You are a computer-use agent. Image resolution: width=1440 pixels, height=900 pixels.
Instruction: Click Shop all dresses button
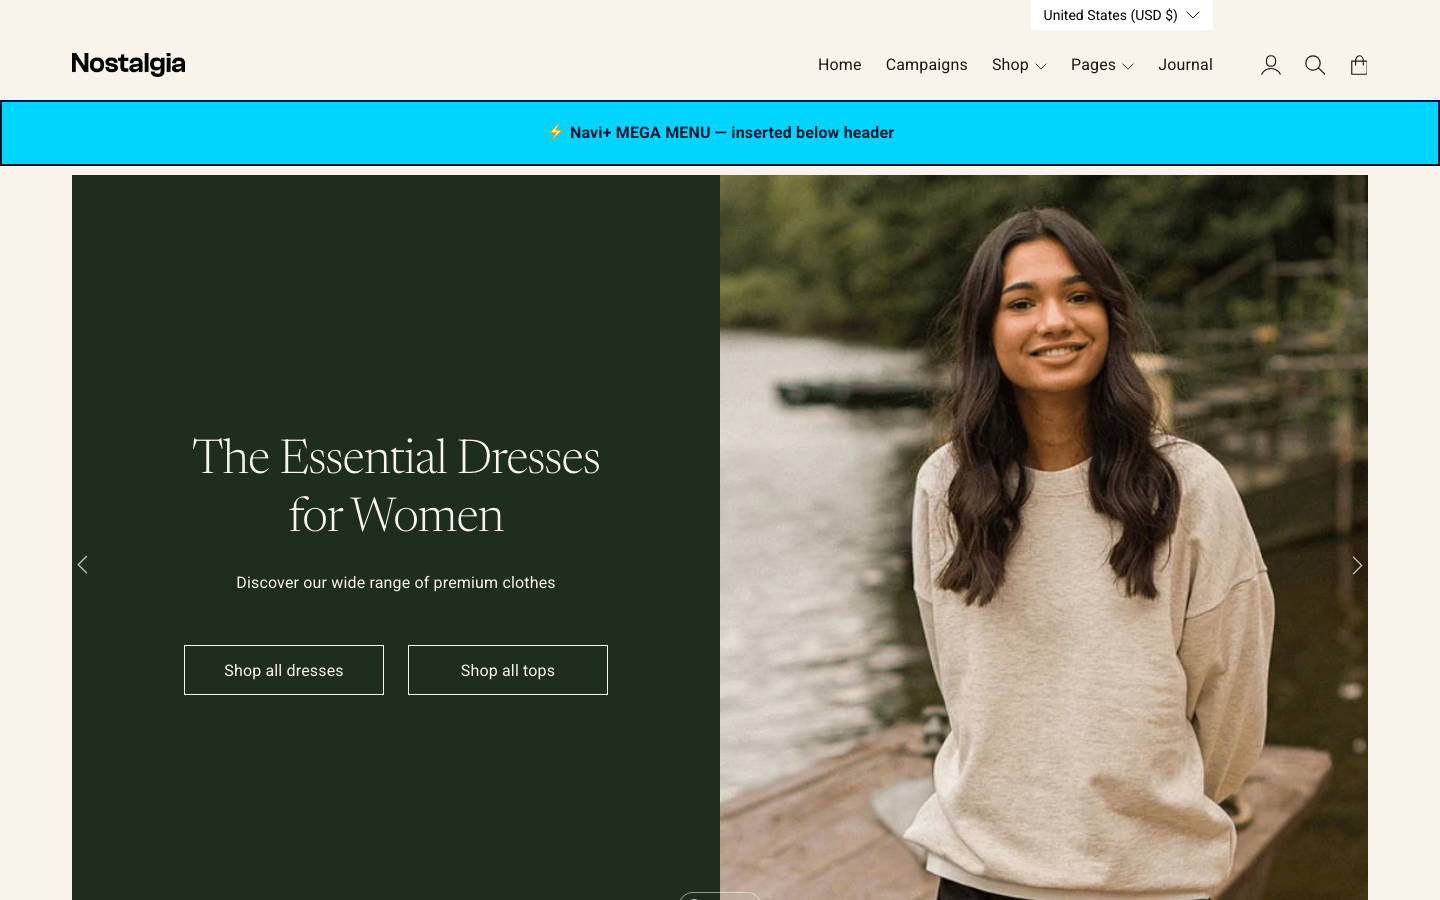tap(284, 670)
